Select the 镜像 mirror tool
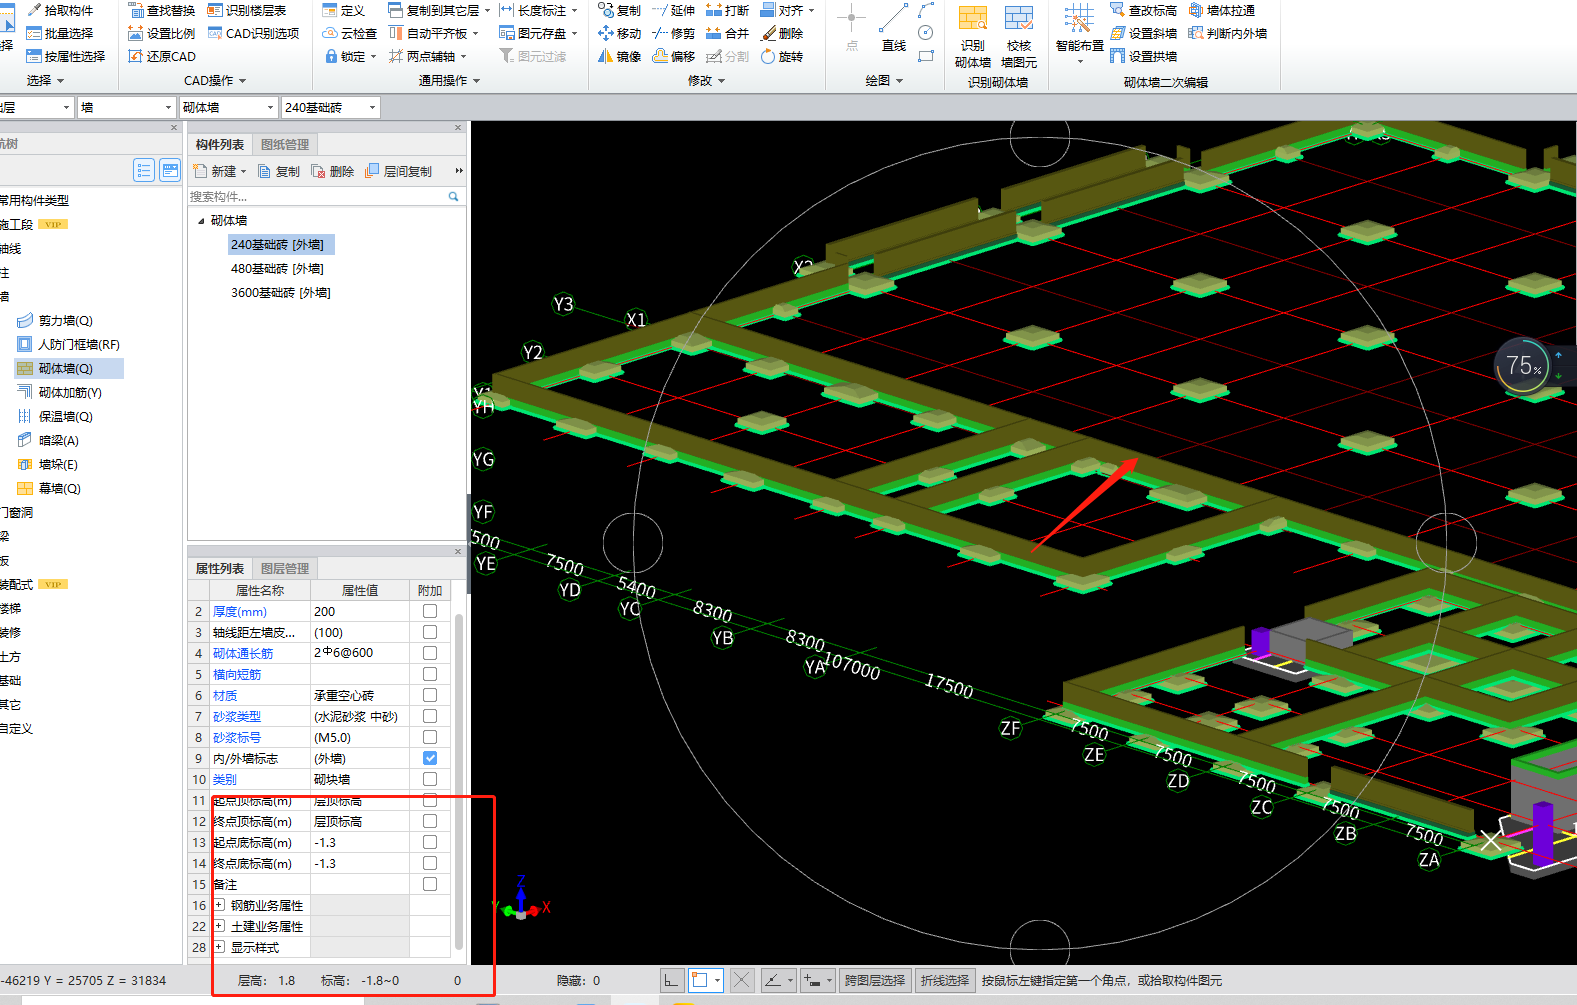This screenshot has height=1005, width=1577. point(619,56)
